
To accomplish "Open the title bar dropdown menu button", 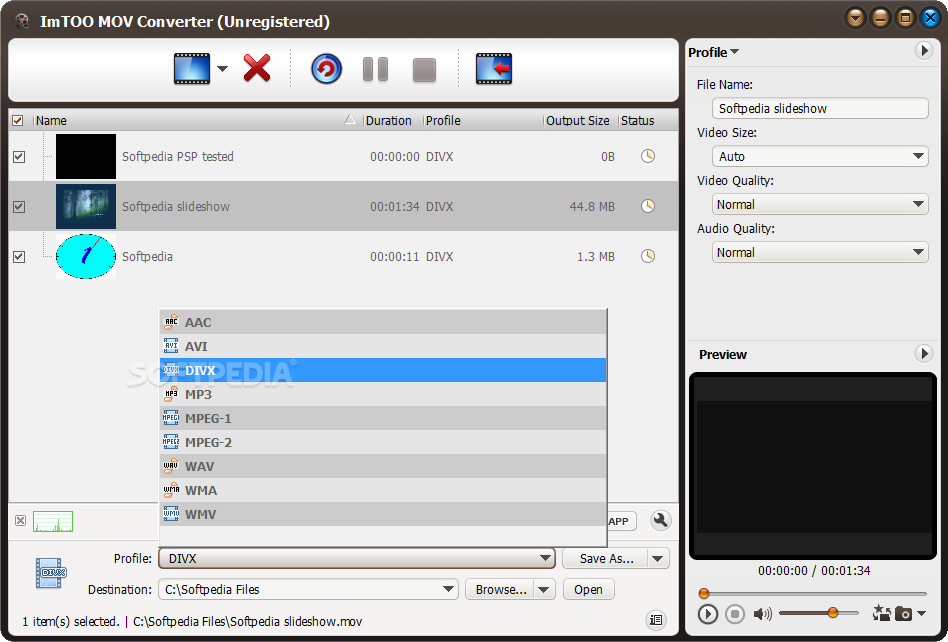I will [855, 18].
